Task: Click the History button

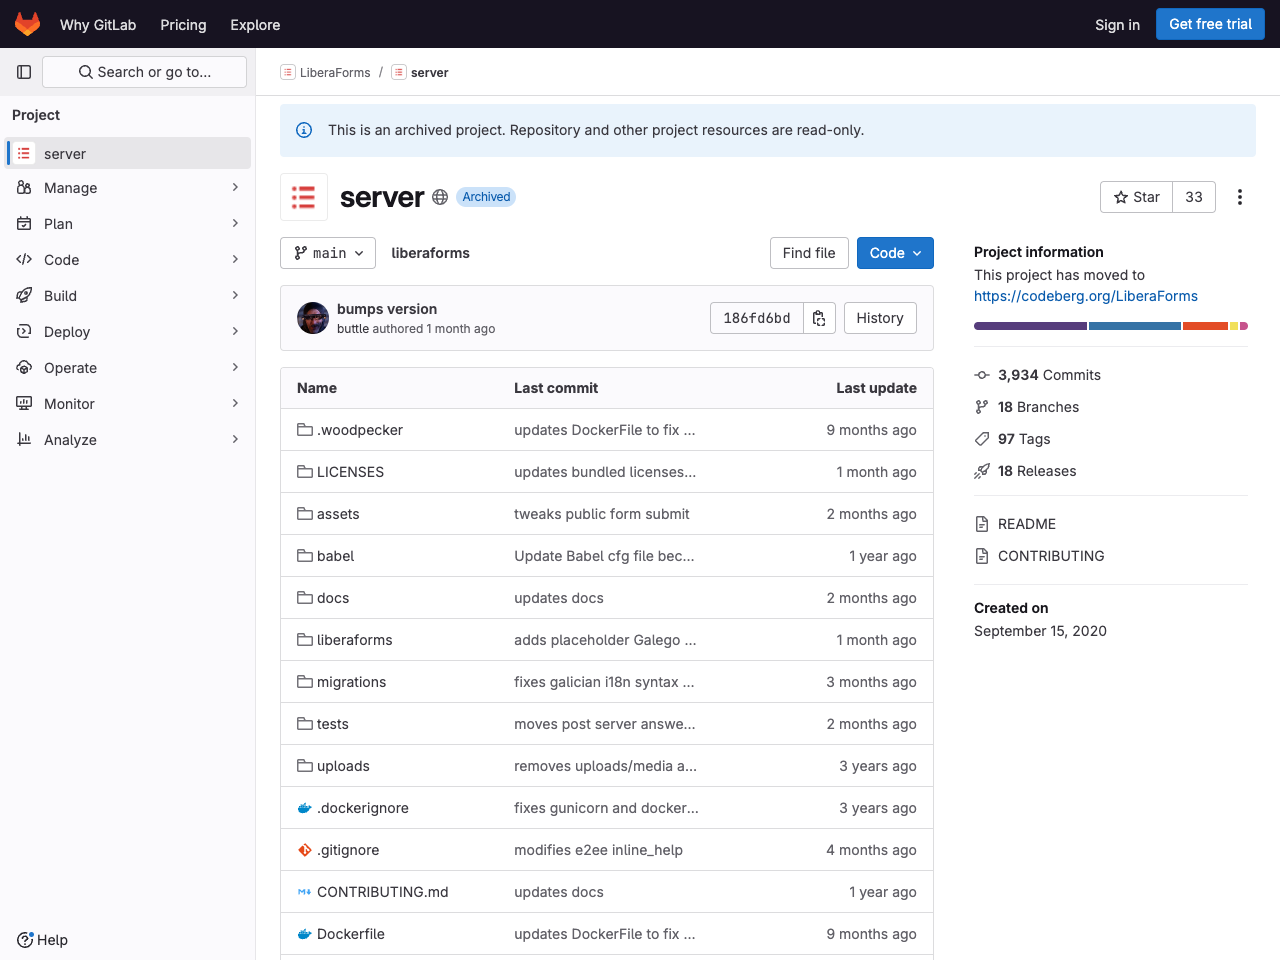Action: (x=880, y=318)
